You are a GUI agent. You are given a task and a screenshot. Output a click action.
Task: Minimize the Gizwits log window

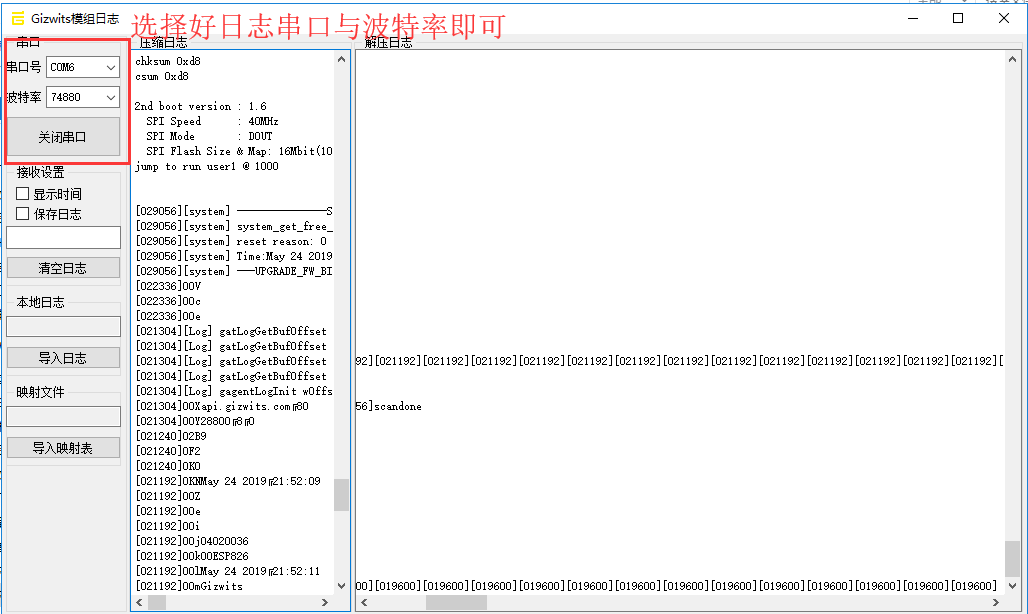click(911, 18)
